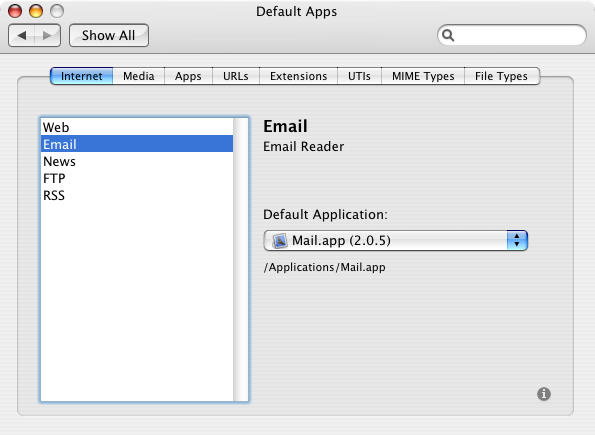This screenshot has height=435, width=595.
Task: Switch to the MIME Types tab
Action: point(423,76)
